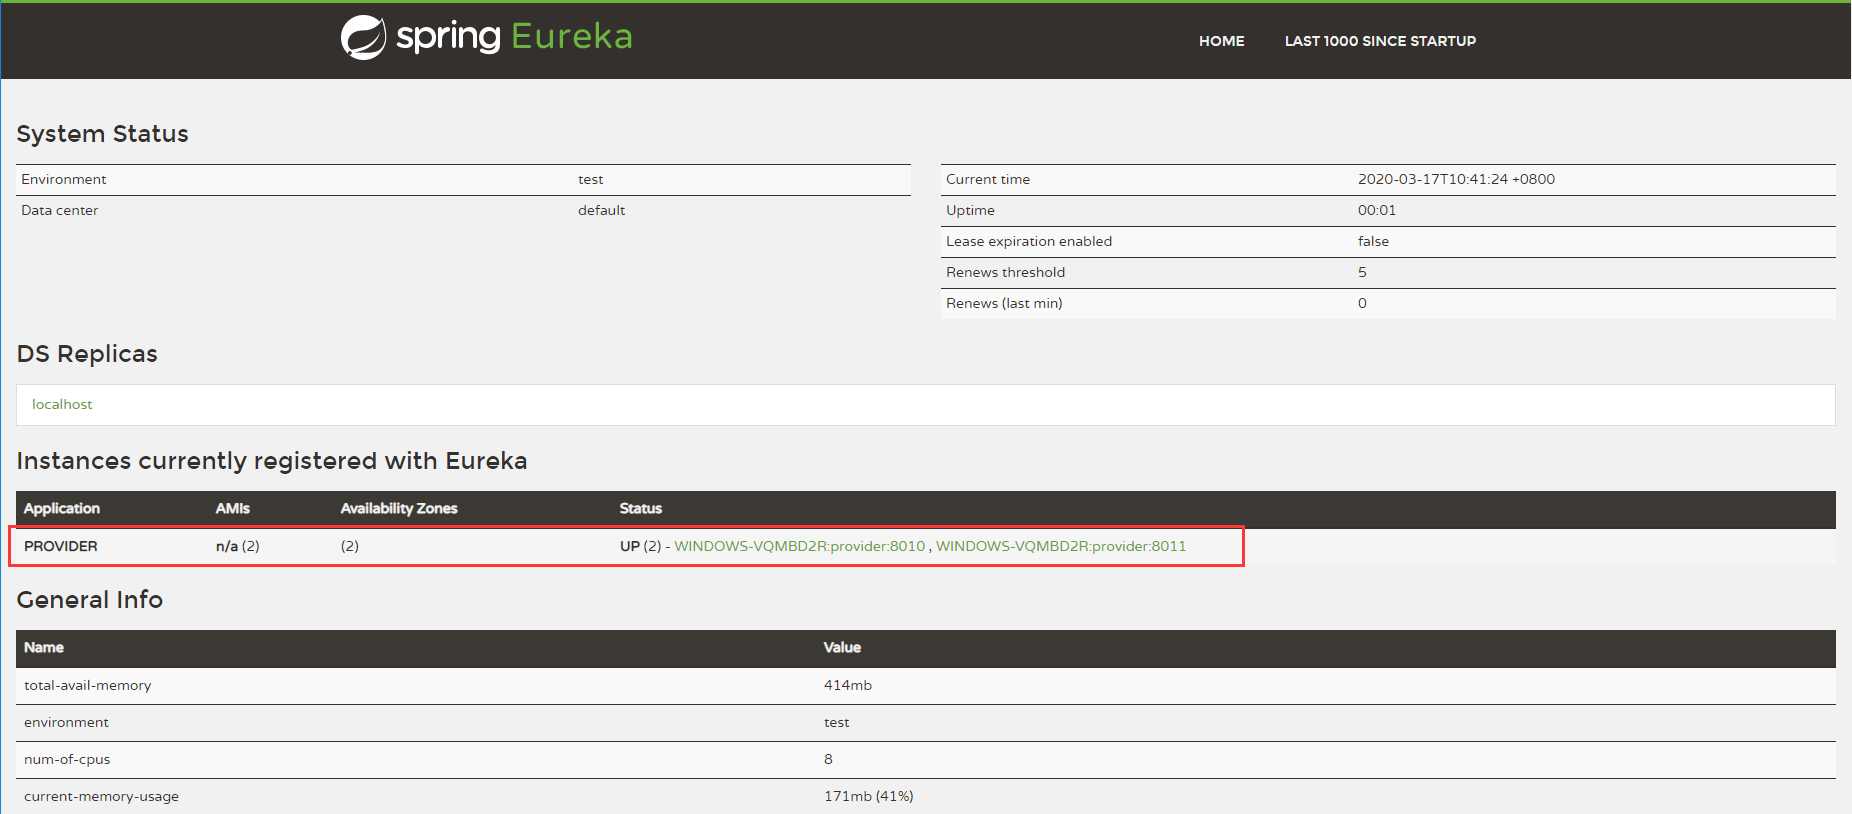Image resolution: width=1852 pixels, height=814 pixels.
Task: Click the Renews threshold value 5
Action: (x=1362, y=272)
